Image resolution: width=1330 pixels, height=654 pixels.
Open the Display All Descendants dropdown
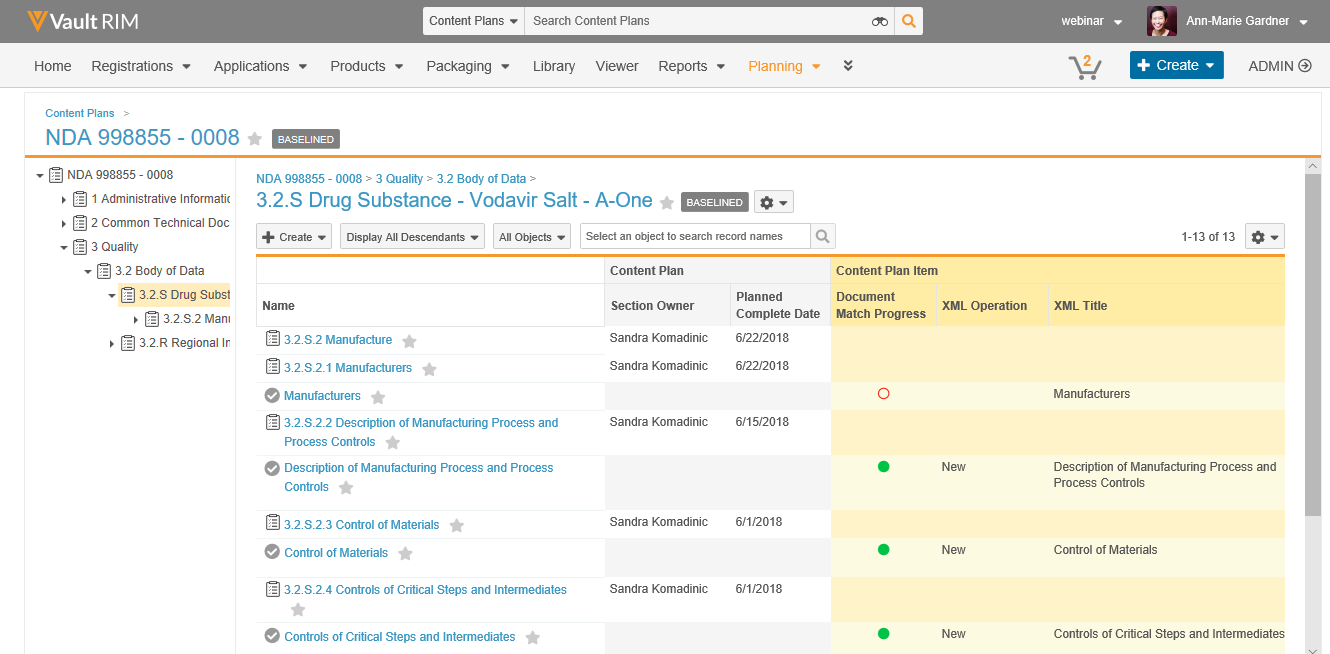[412, 237]
